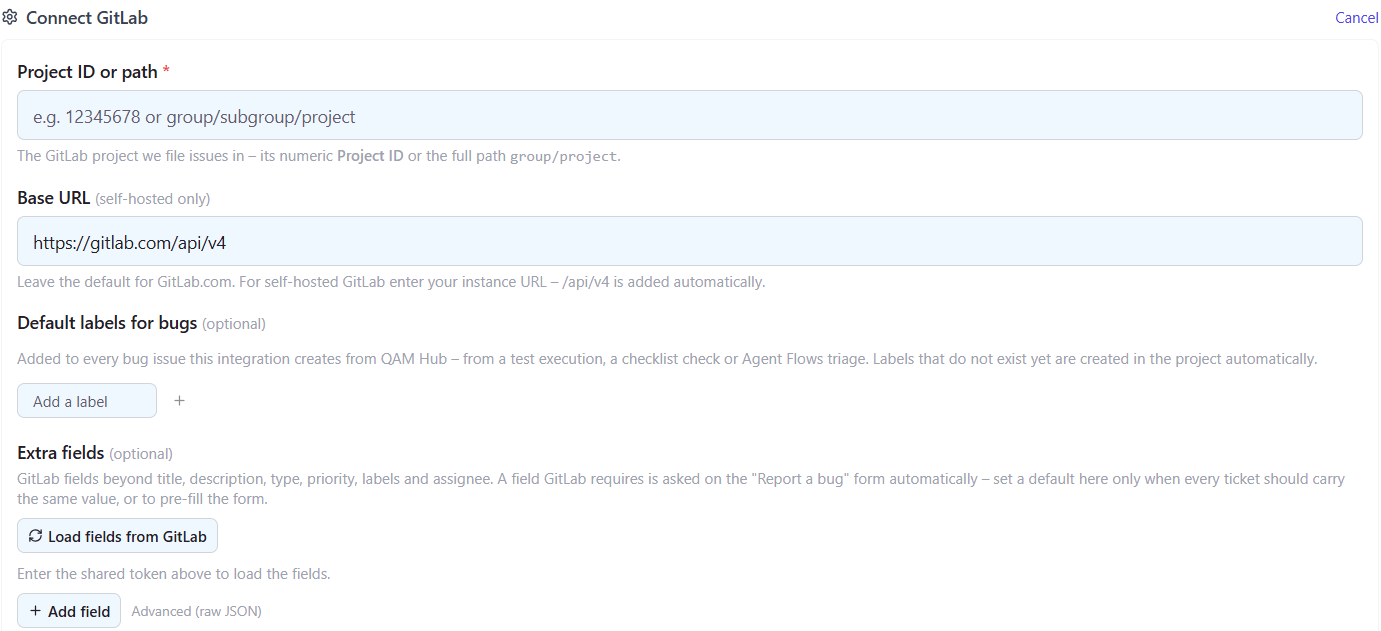Click the Add field button
The height and width of the screenshot is (631, 1381).
(69, 611)
